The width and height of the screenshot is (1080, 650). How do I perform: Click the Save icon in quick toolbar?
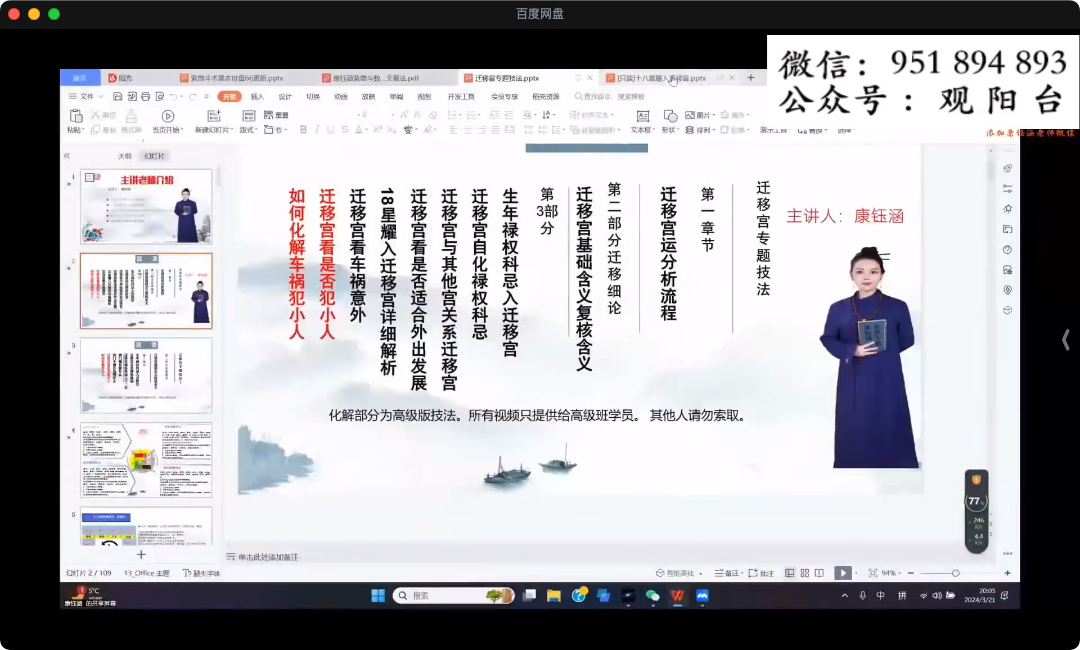[x=118, y=96]
